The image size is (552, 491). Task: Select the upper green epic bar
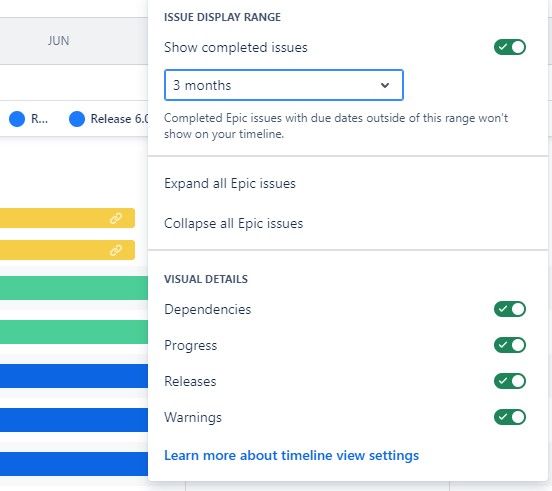click(74, 288)
